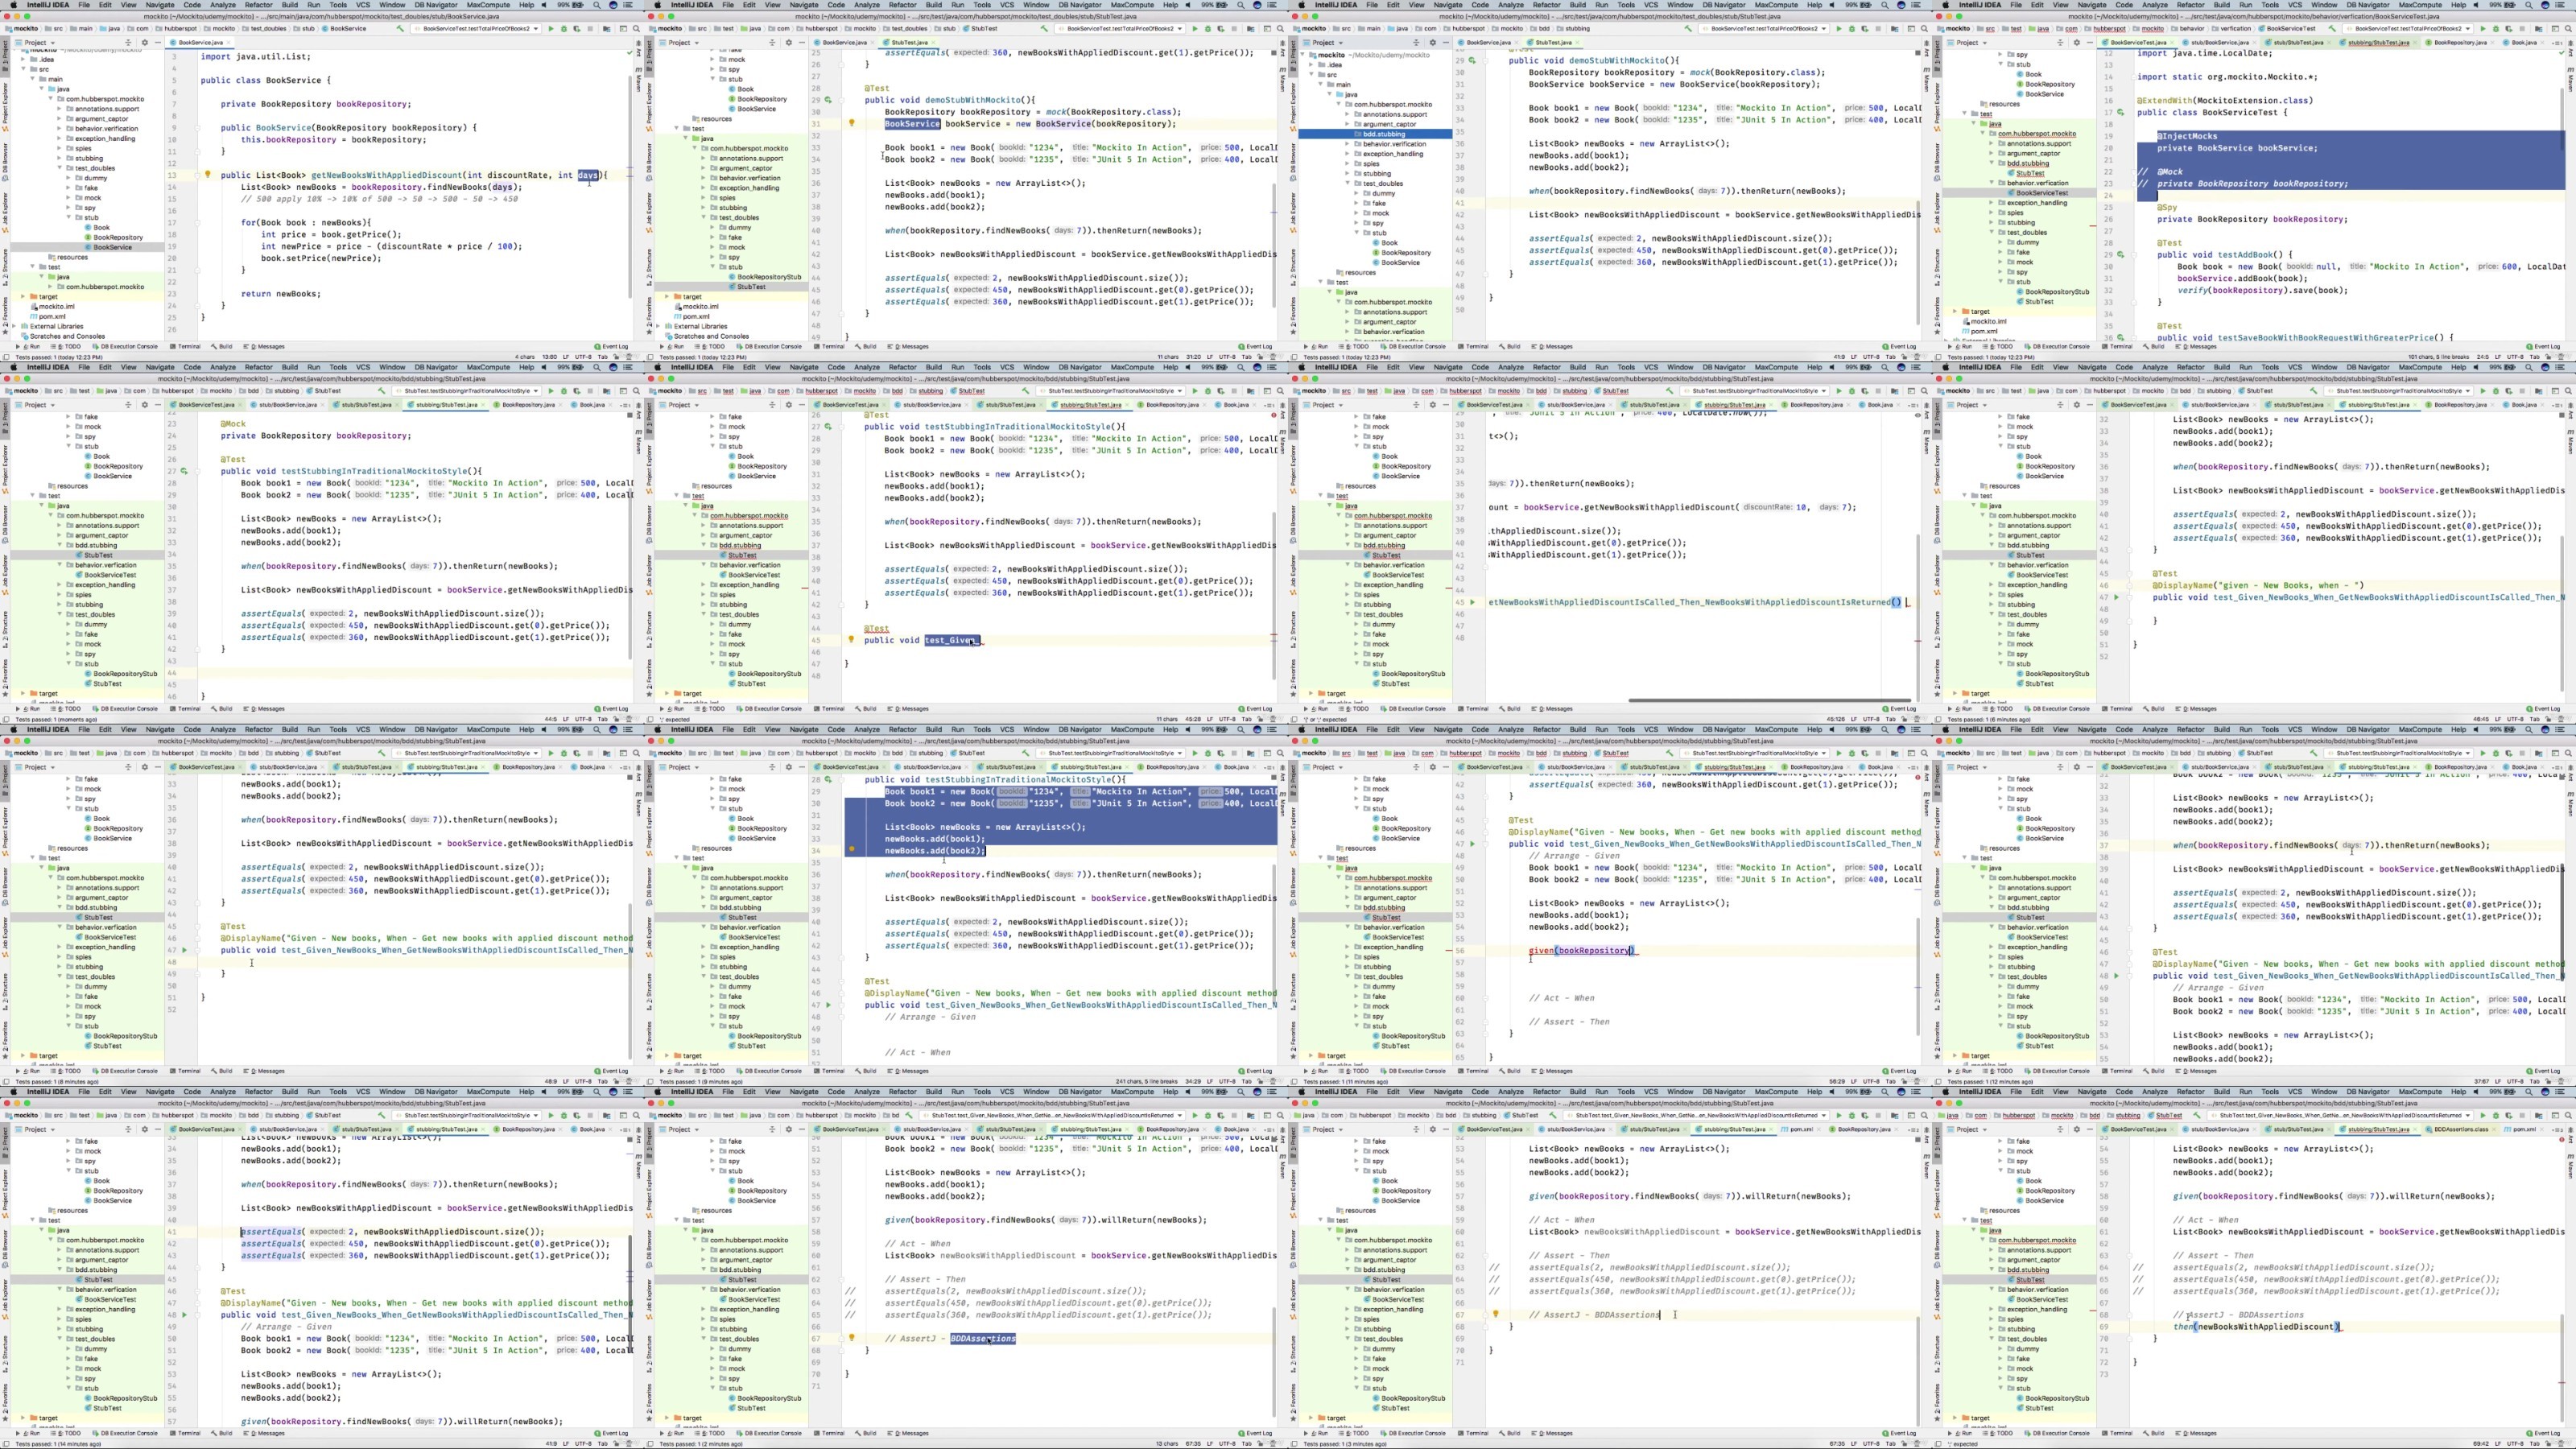Click test_doubles breadcrumb in BookService.java window
Image resolution: width=2576 pixels, height=1449 pixels.
(x=265, y=29)
